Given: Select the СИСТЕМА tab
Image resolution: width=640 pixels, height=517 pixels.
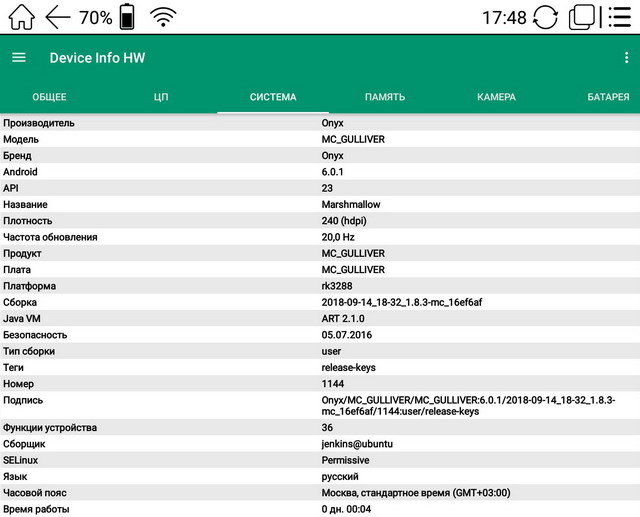Looking at the screenshot, I should pos(273,97).
